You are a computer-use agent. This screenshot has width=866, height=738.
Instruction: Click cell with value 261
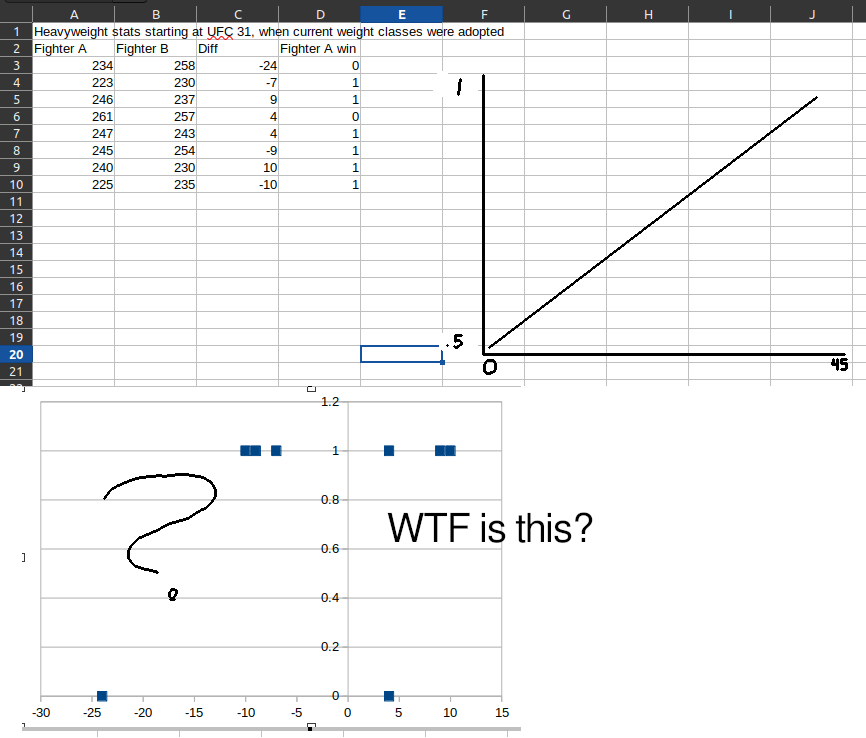73,117
